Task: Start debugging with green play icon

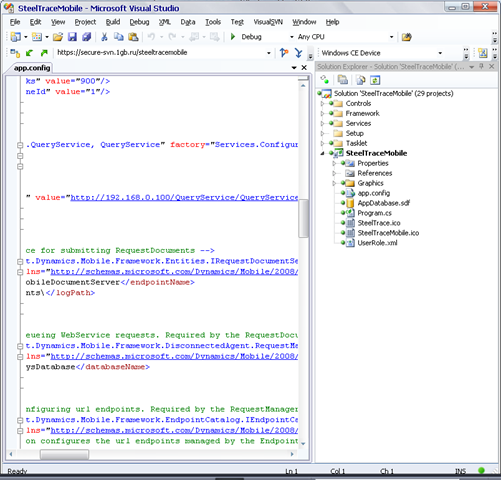Action: click(233, 37)
